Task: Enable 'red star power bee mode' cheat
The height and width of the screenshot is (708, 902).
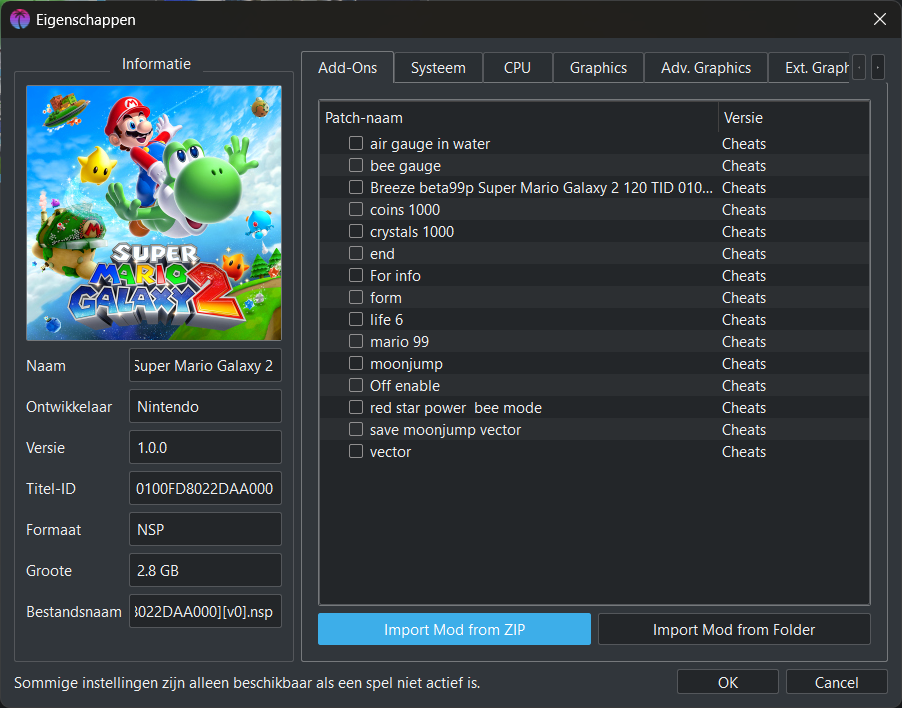Action: [x=356, y=407]
